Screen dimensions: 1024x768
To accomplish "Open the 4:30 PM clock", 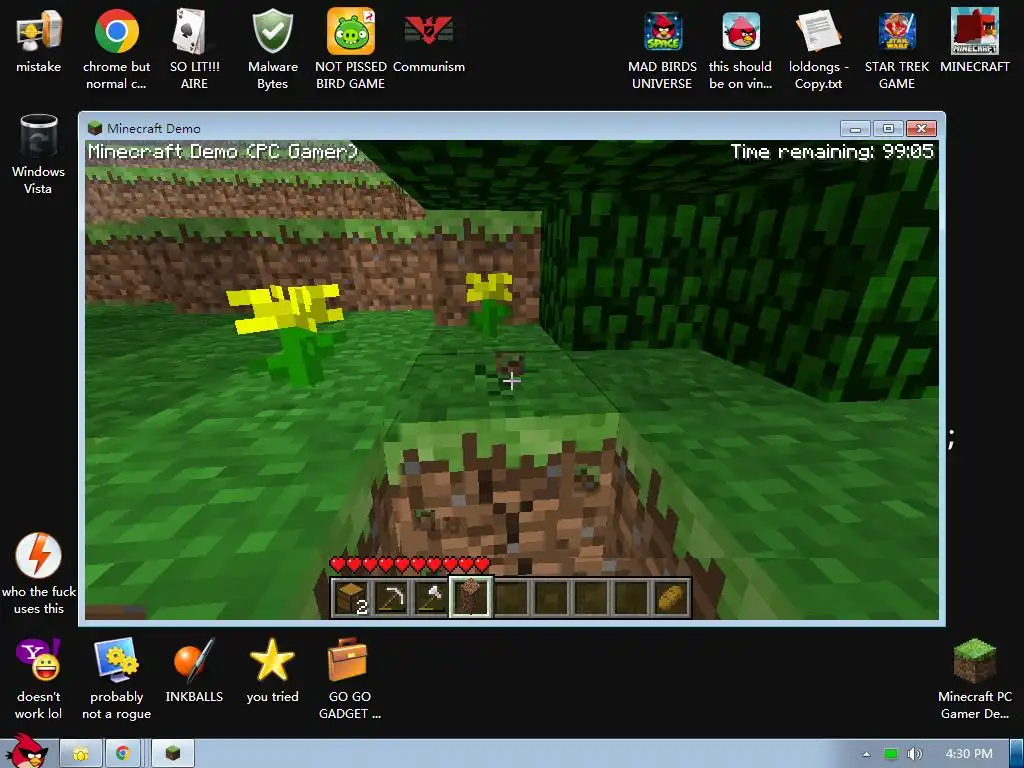I will (x=969, y=754).
